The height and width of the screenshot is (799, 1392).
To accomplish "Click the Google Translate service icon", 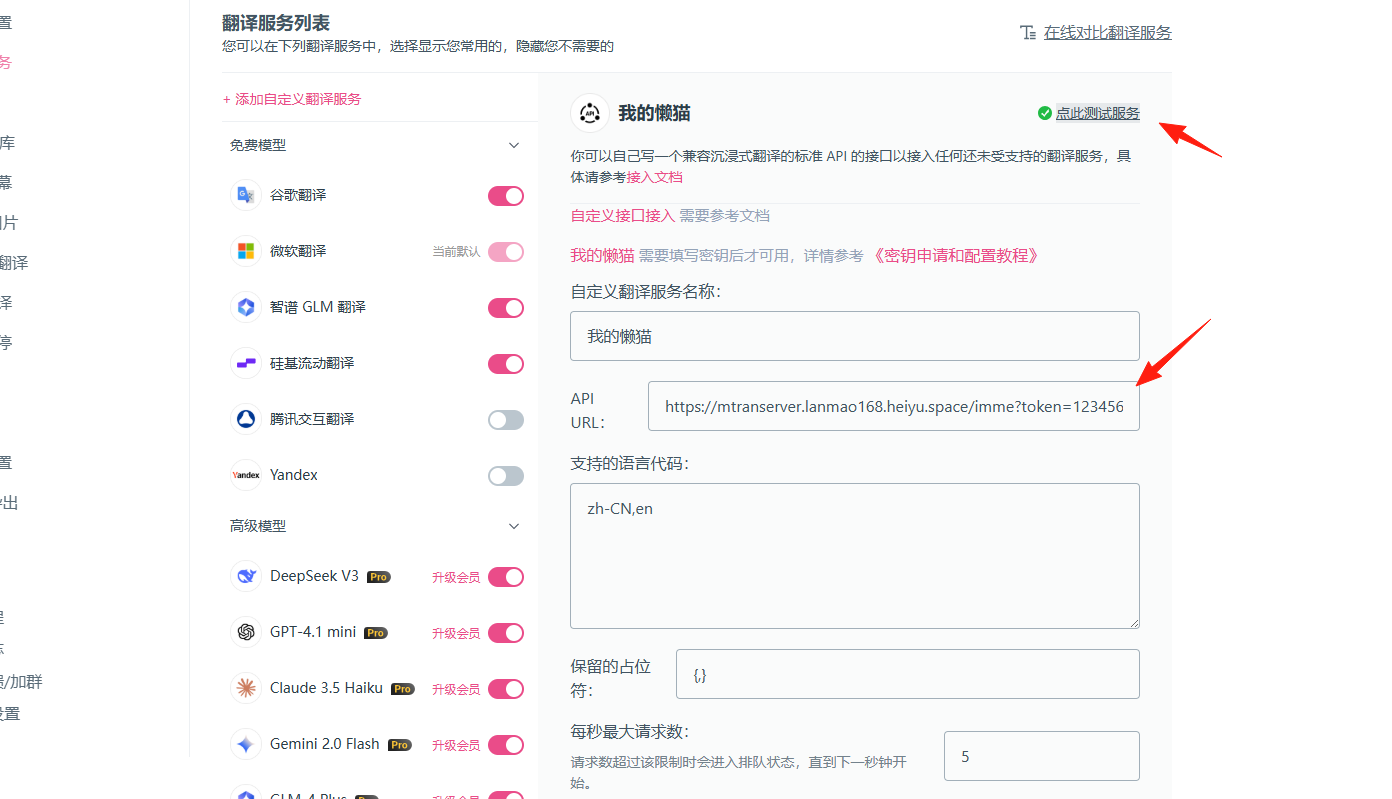I will pyautogui.click(x=246, y=195).
